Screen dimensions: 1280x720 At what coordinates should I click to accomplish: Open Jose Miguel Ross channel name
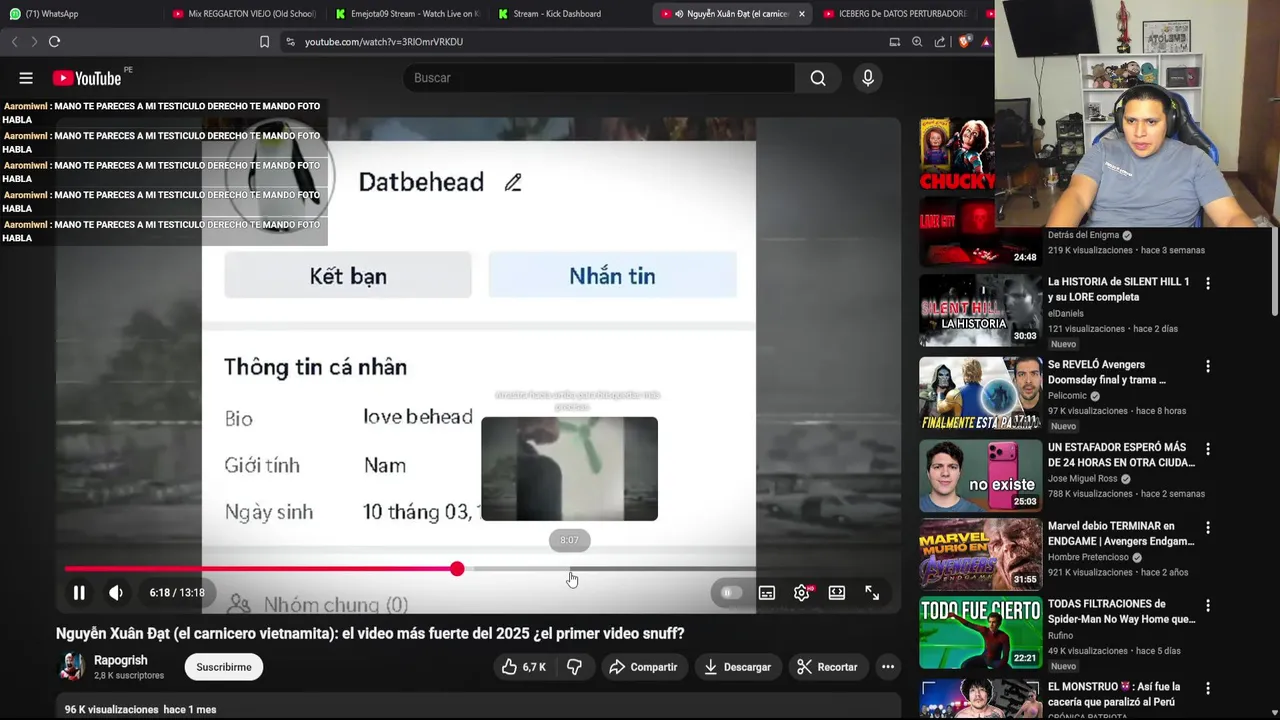pyautogui.click(x=1083, y=479)
